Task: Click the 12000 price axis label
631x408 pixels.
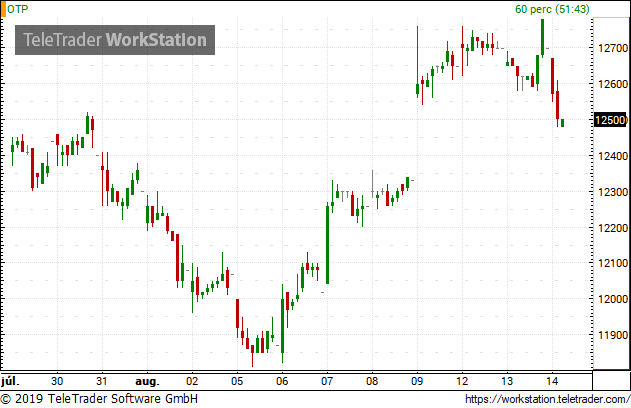Action: [x=613, y=299]
